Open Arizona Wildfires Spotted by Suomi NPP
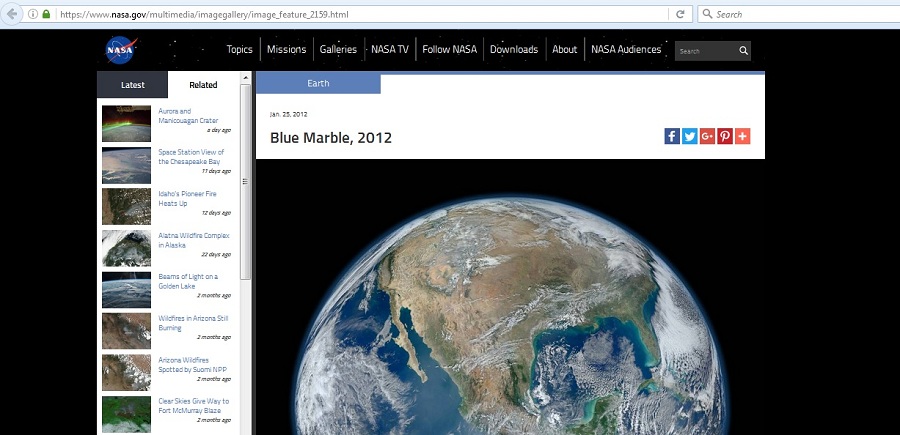 (x=191, y=364)
